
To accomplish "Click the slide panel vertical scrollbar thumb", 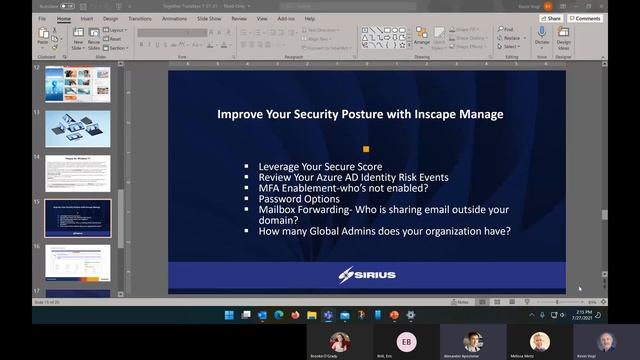I will click(x=120, y=219).
